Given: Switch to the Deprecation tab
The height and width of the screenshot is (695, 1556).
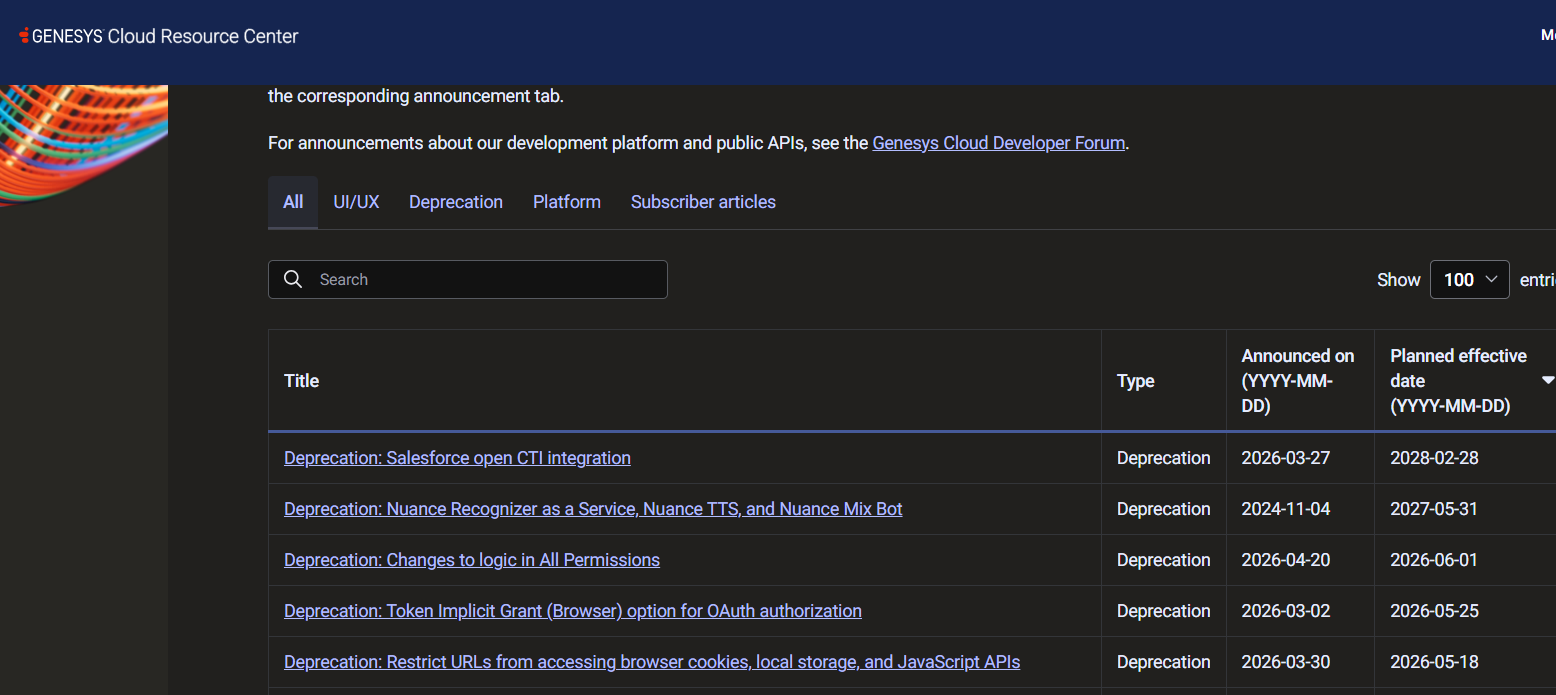Looking at the screenshot, I should [456, 202].
